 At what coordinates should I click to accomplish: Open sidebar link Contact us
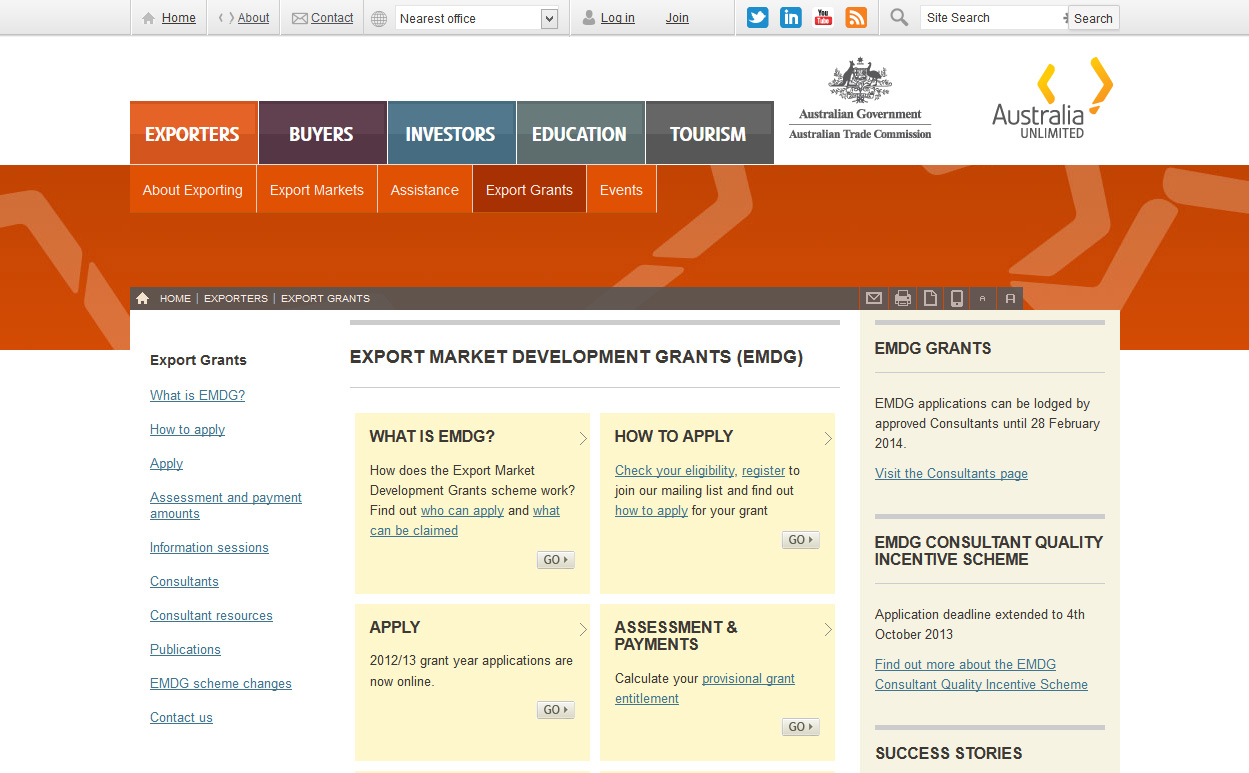(181, 717)
